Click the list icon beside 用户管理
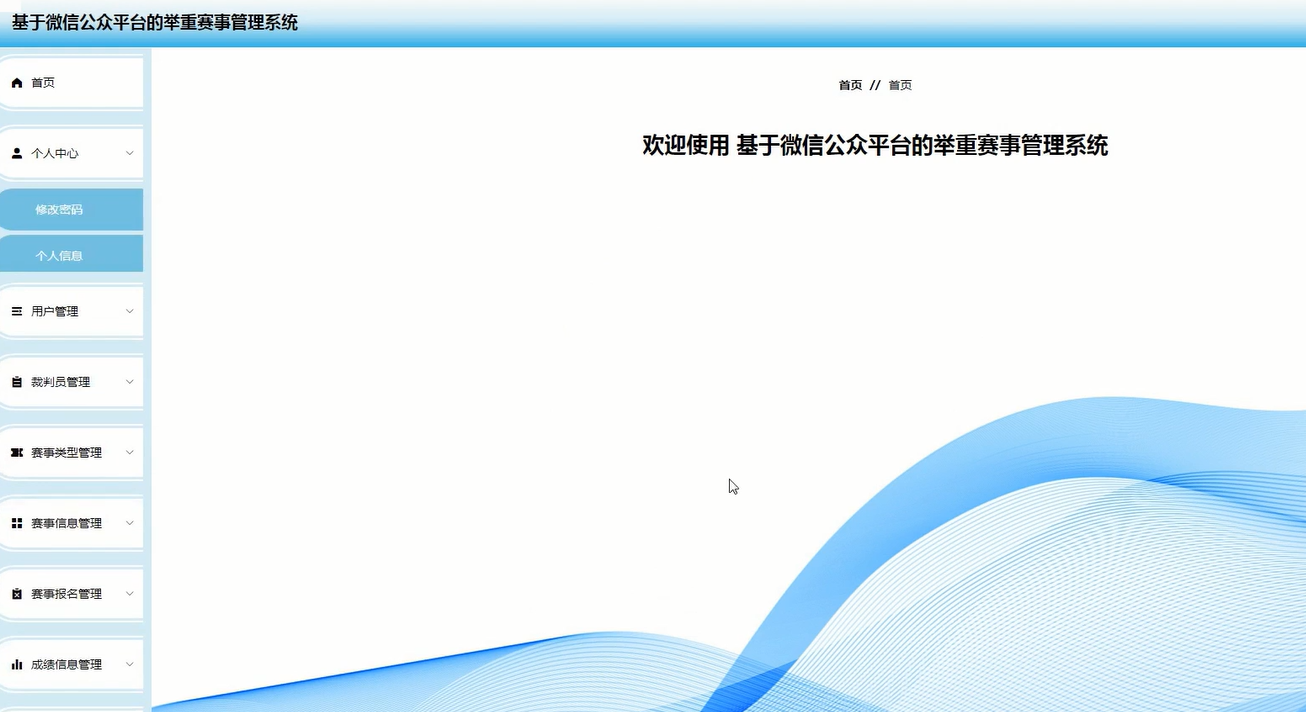This screenshot has height=712, width=1306. (17, 312)
